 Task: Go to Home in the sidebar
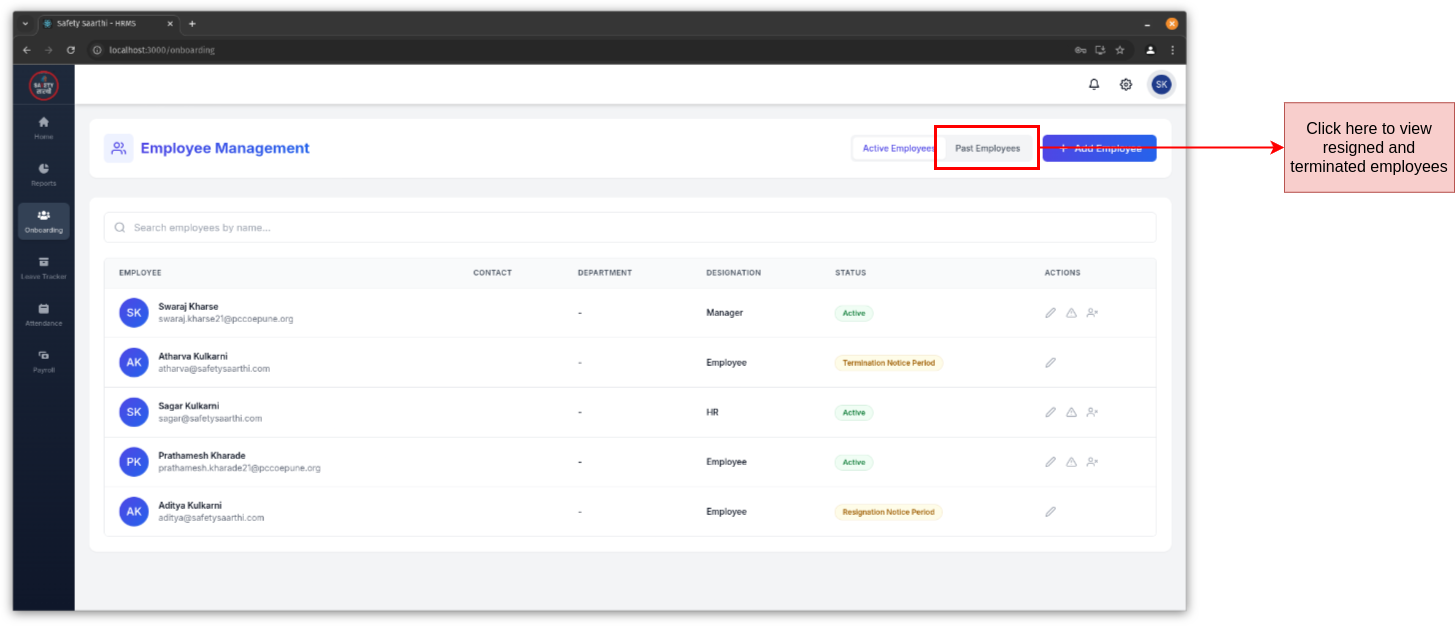point(44,127)
